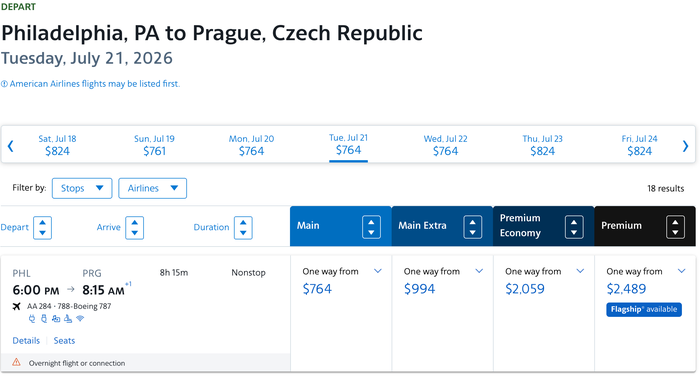
Task: Sort flights by Depart time
Action: tap(42, 227)
